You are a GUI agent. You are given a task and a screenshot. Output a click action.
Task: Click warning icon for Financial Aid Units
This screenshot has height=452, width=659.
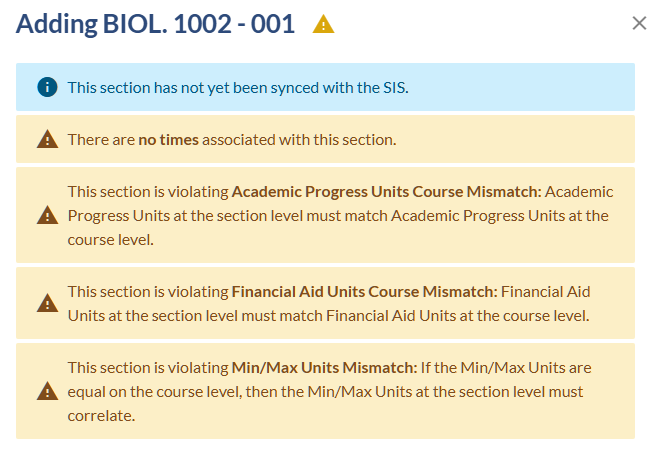pos(47,303)
